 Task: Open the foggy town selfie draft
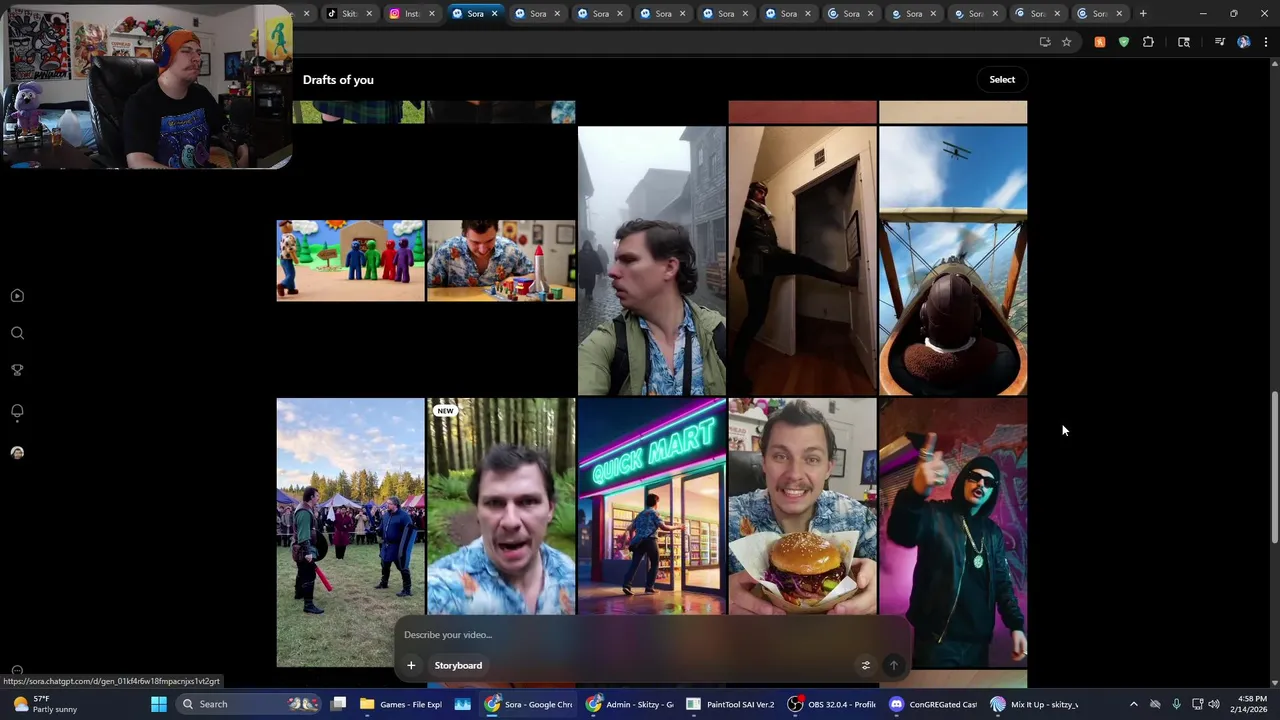tap(652, 261)
